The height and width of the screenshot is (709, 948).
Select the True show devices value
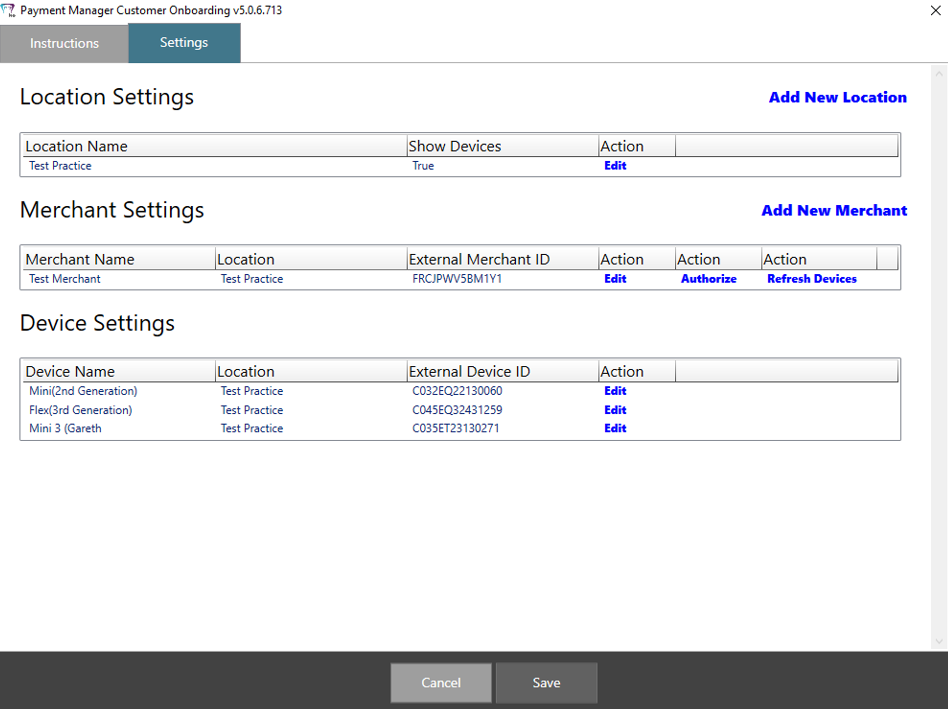pyautogui.click(x=423, y=166)
